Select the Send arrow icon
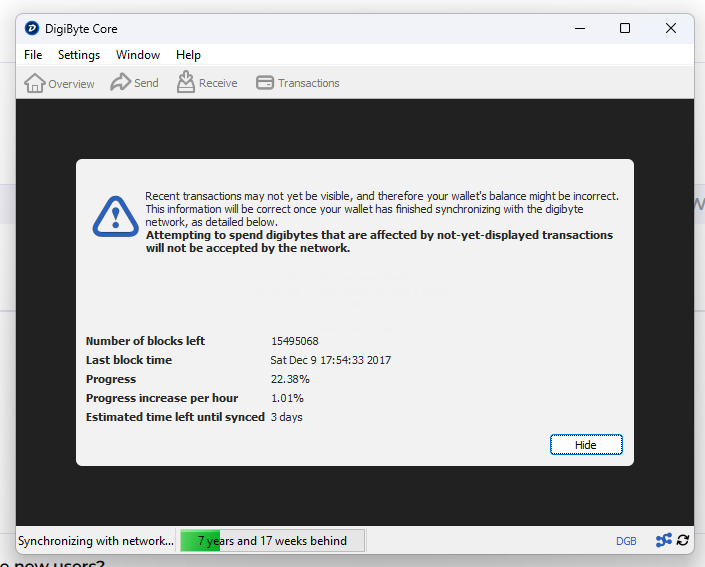 [120, 82]
